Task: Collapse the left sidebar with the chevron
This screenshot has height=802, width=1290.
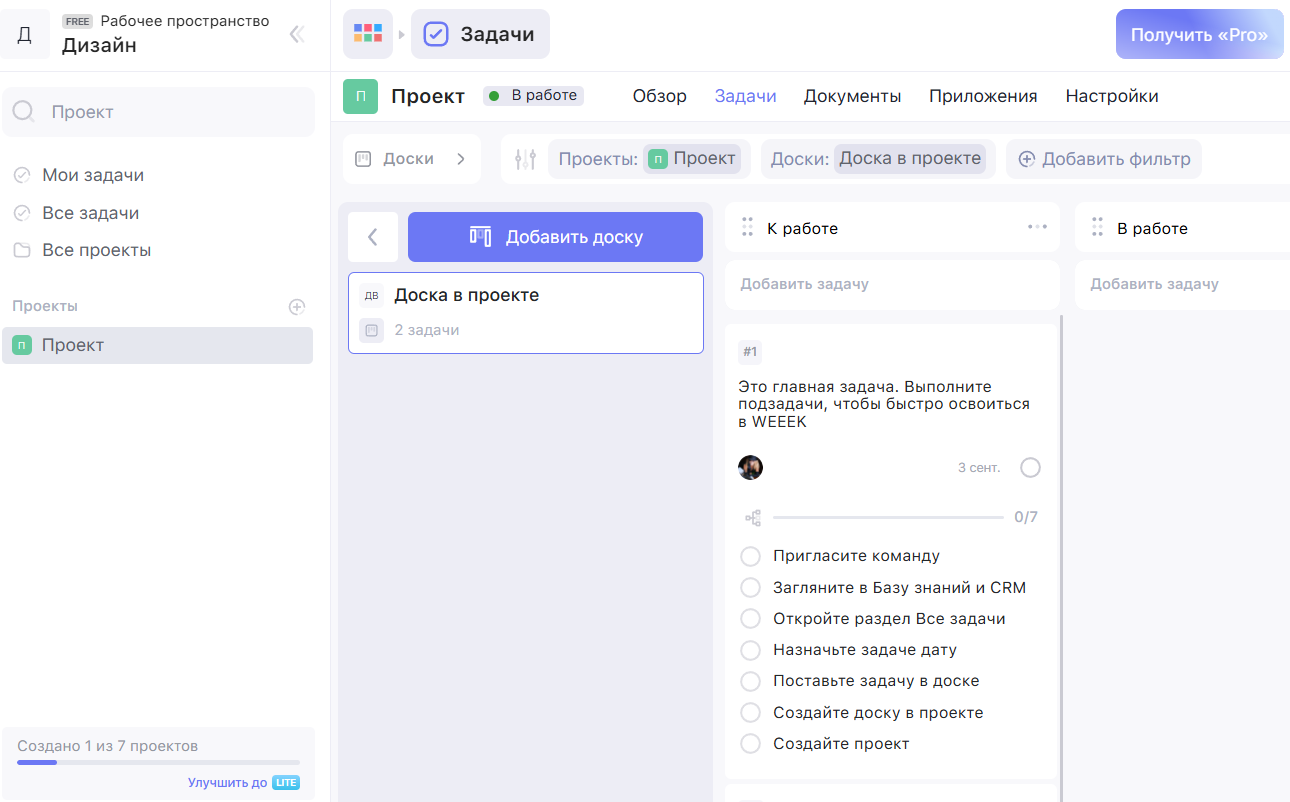Action: (296, 33)
